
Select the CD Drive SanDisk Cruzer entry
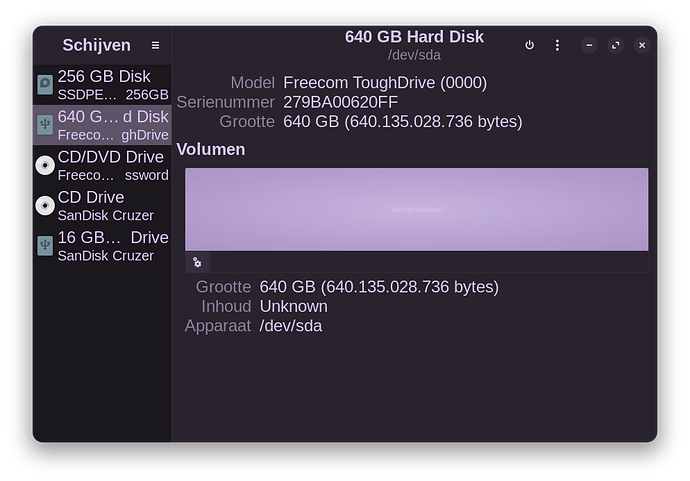105,206
